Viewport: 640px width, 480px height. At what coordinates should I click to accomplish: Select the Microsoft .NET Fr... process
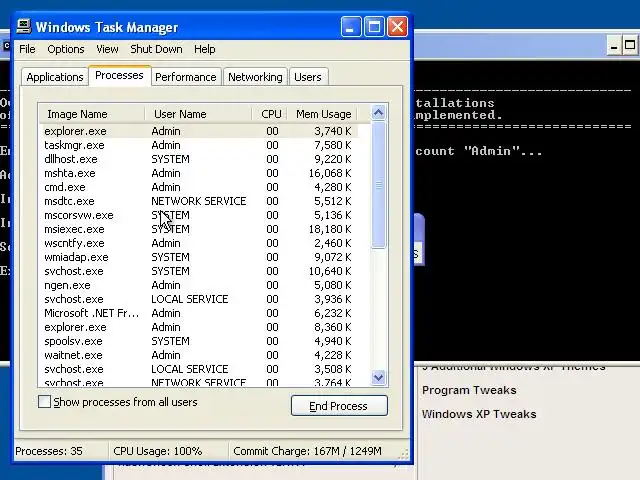(x=199, y=313)
